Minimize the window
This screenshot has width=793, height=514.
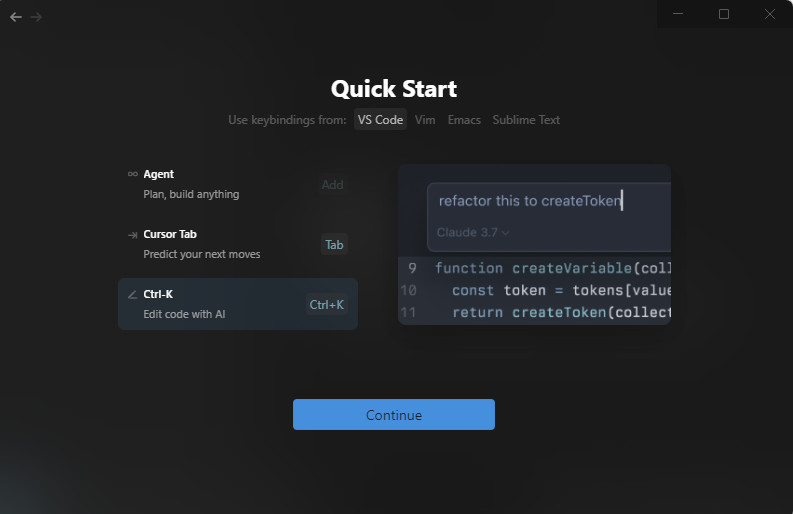pyautogui.click(x=678, y=14)
